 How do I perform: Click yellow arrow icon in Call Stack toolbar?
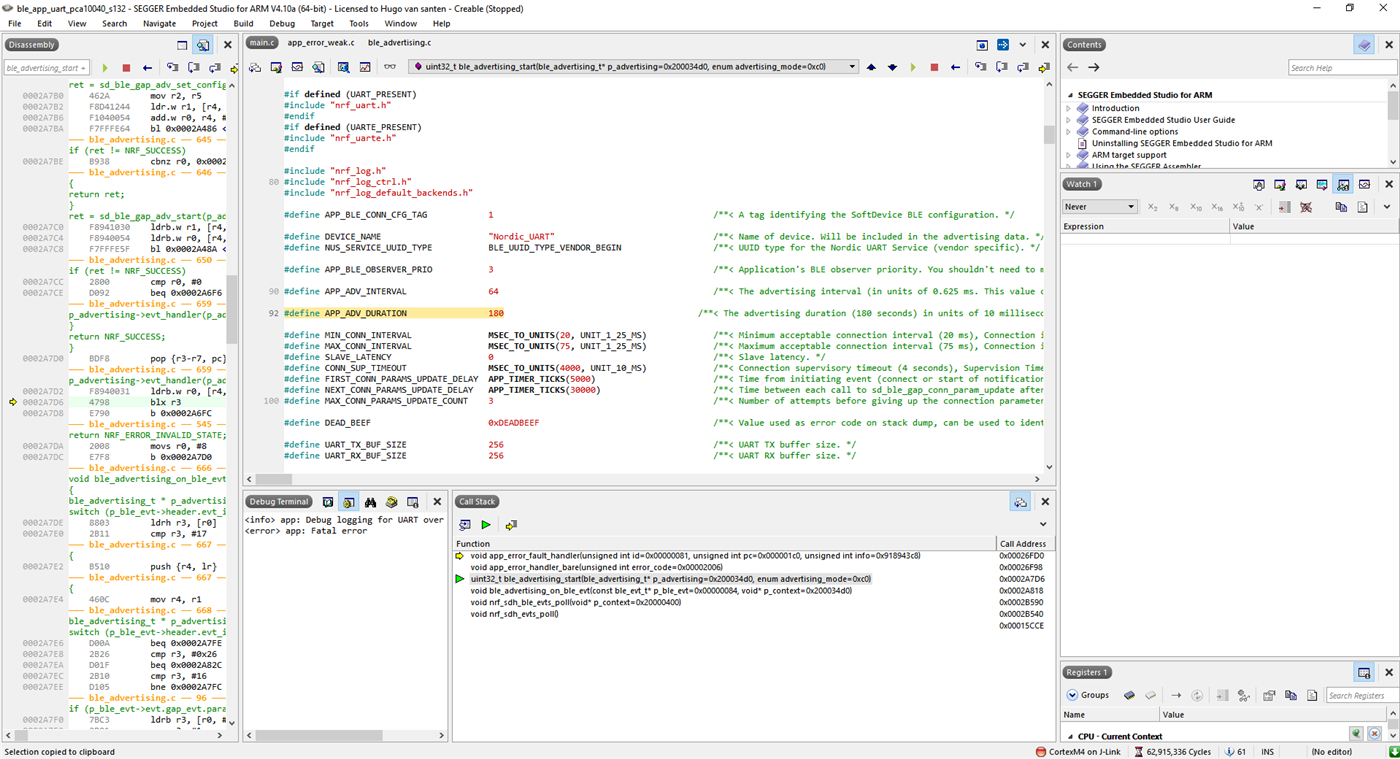pyautogui.click(x=511, y=525)
